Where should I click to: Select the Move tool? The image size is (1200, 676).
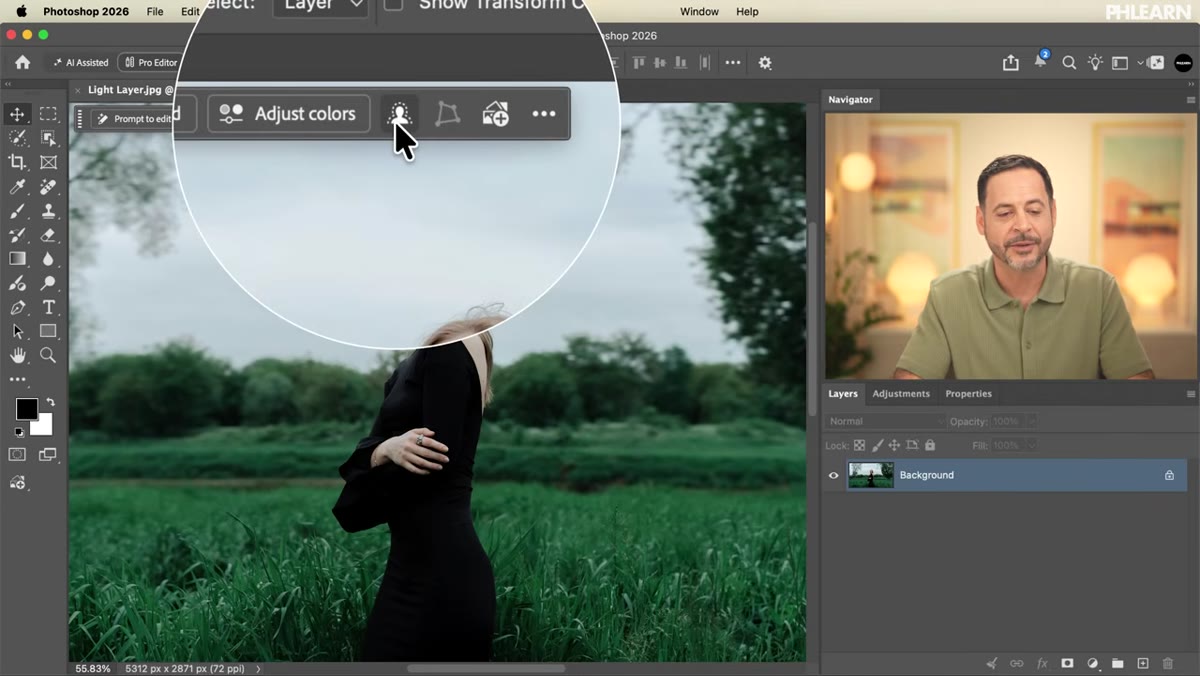[17, 114]
